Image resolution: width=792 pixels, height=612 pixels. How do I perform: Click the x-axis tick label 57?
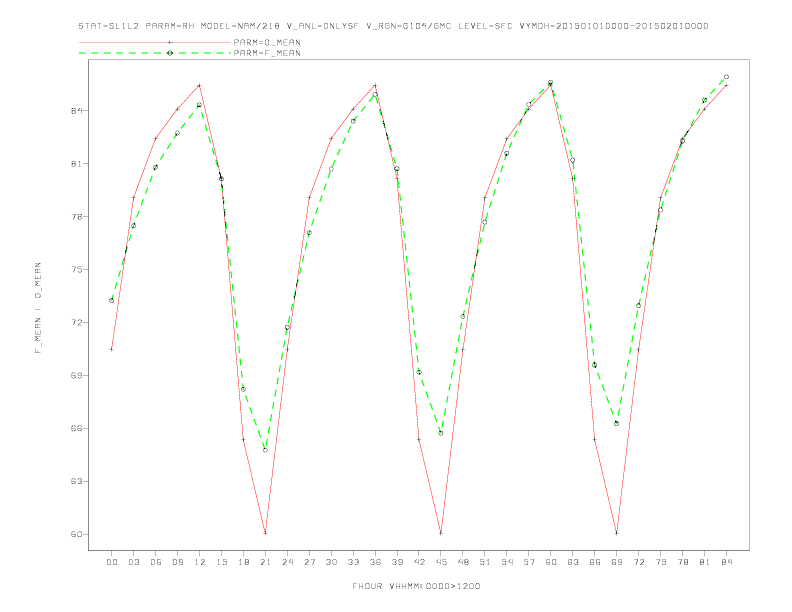coord(529,562)
